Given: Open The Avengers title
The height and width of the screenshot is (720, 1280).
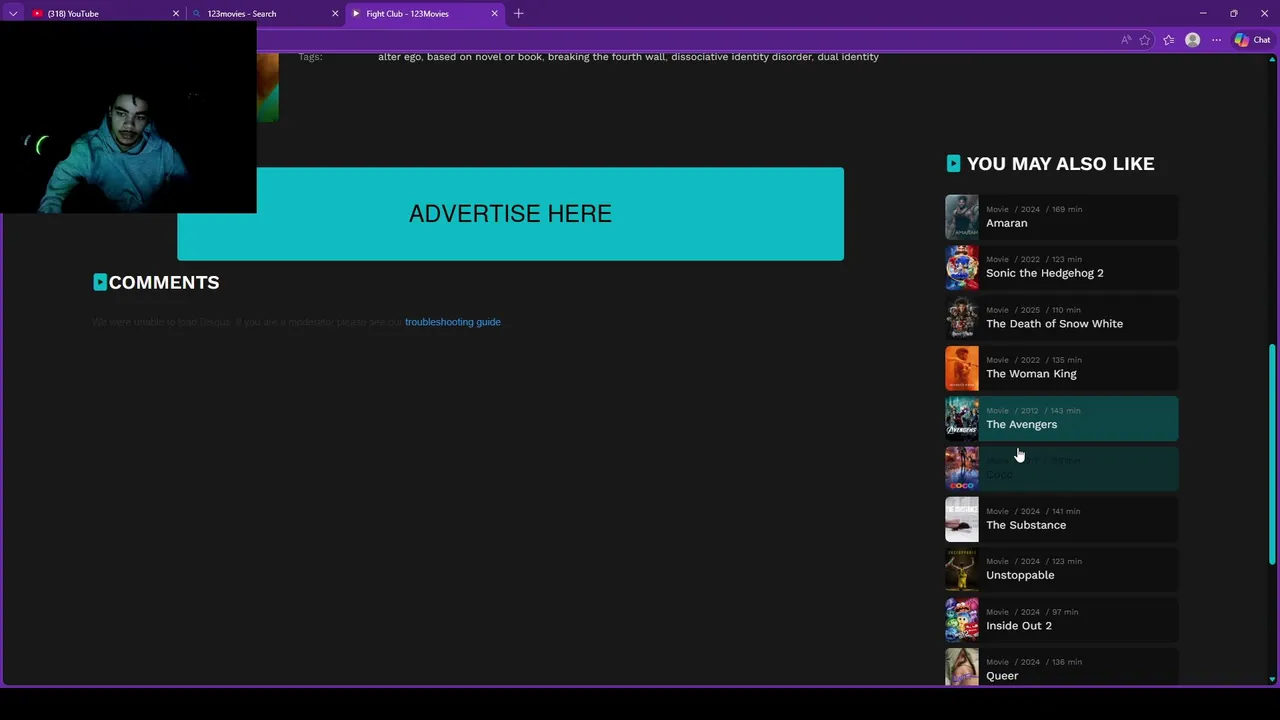Looking at the screenshot, I should pos(1021,424).
